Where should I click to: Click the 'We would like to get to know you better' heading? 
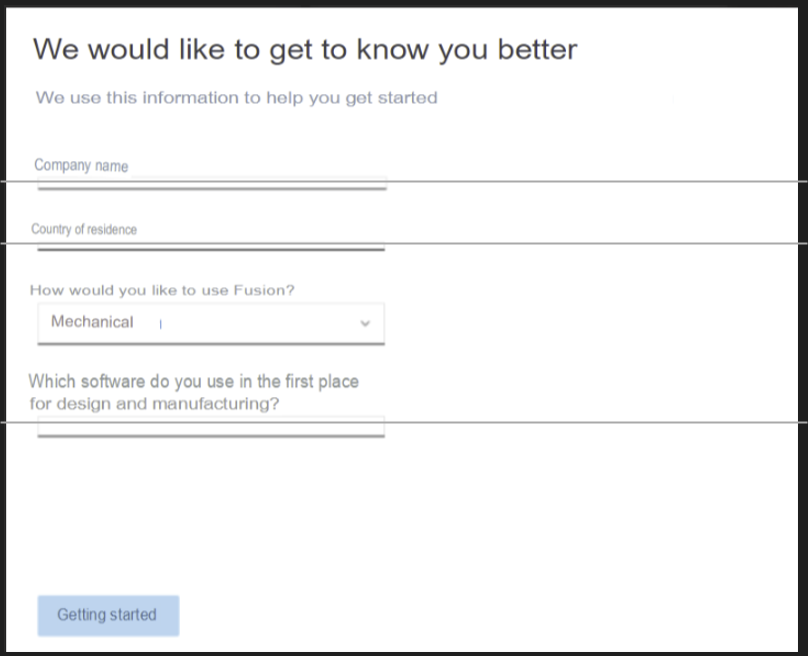[306, 49]
